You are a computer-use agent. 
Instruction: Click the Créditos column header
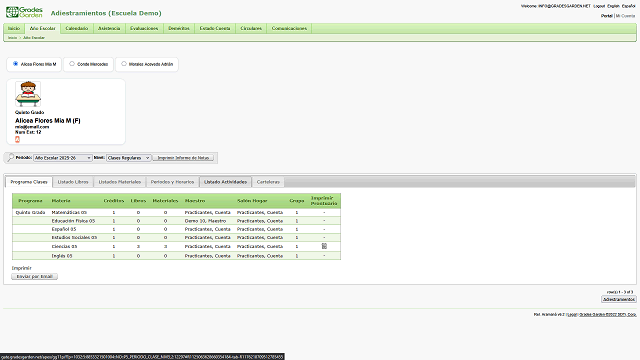pos(113,201)
